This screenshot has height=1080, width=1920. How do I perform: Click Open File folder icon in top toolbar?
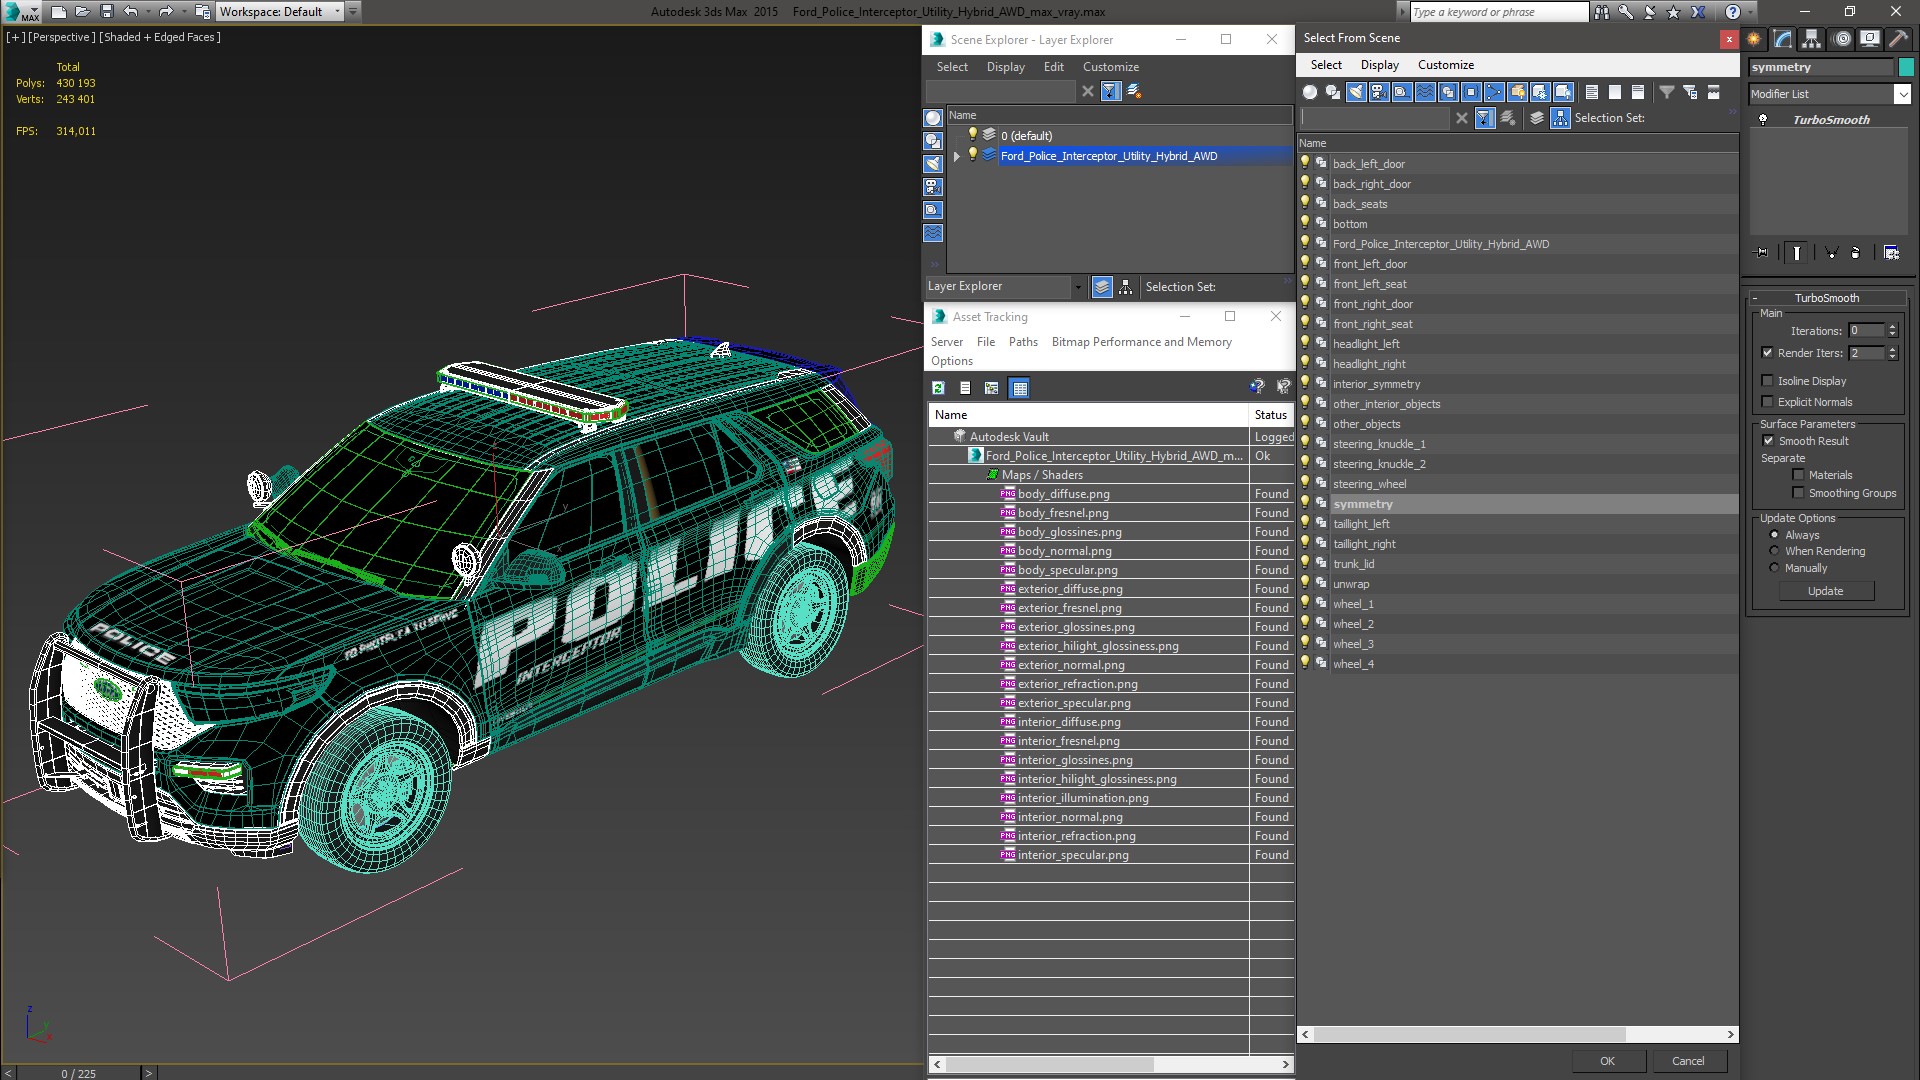82,12
